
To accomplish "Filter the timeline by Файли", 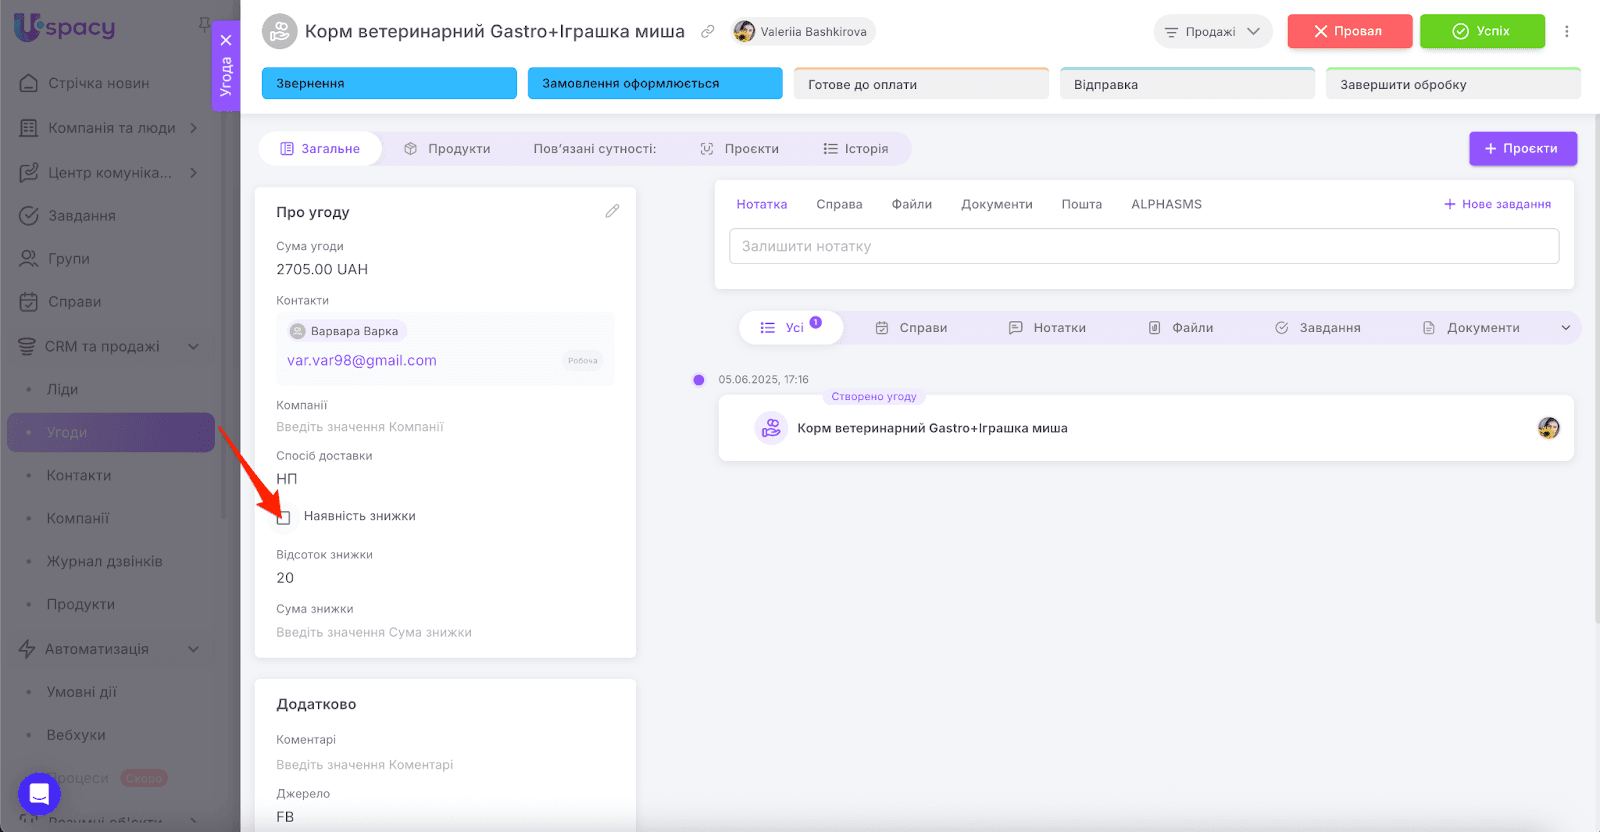I will pyautogui.click(x=1181, y=328).
